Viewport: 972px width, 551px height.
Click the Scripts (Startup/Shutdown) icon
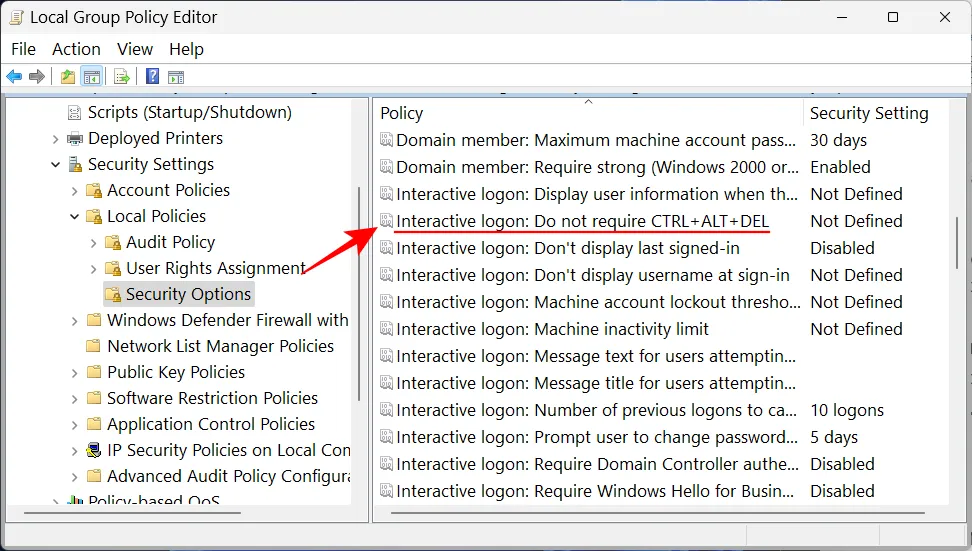click(74, 113)
